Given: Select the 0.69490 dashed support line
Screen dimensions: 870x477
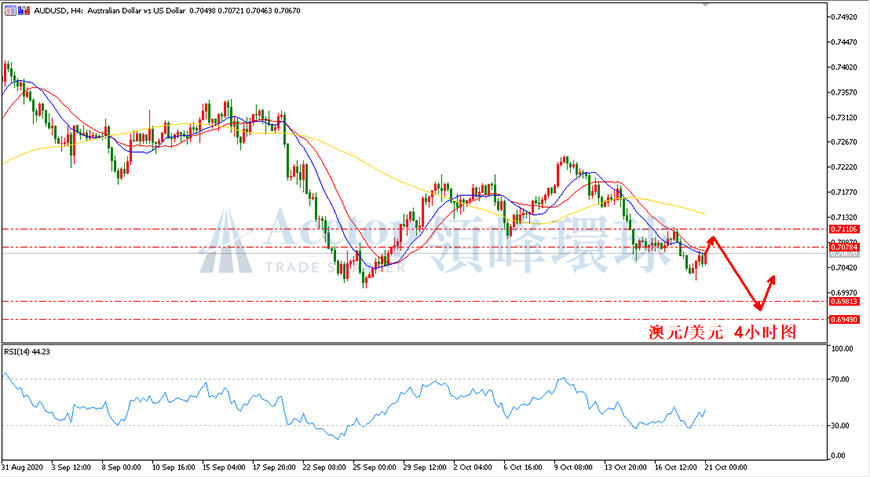Looking at the screenshot, I should (x=414, y=319).
